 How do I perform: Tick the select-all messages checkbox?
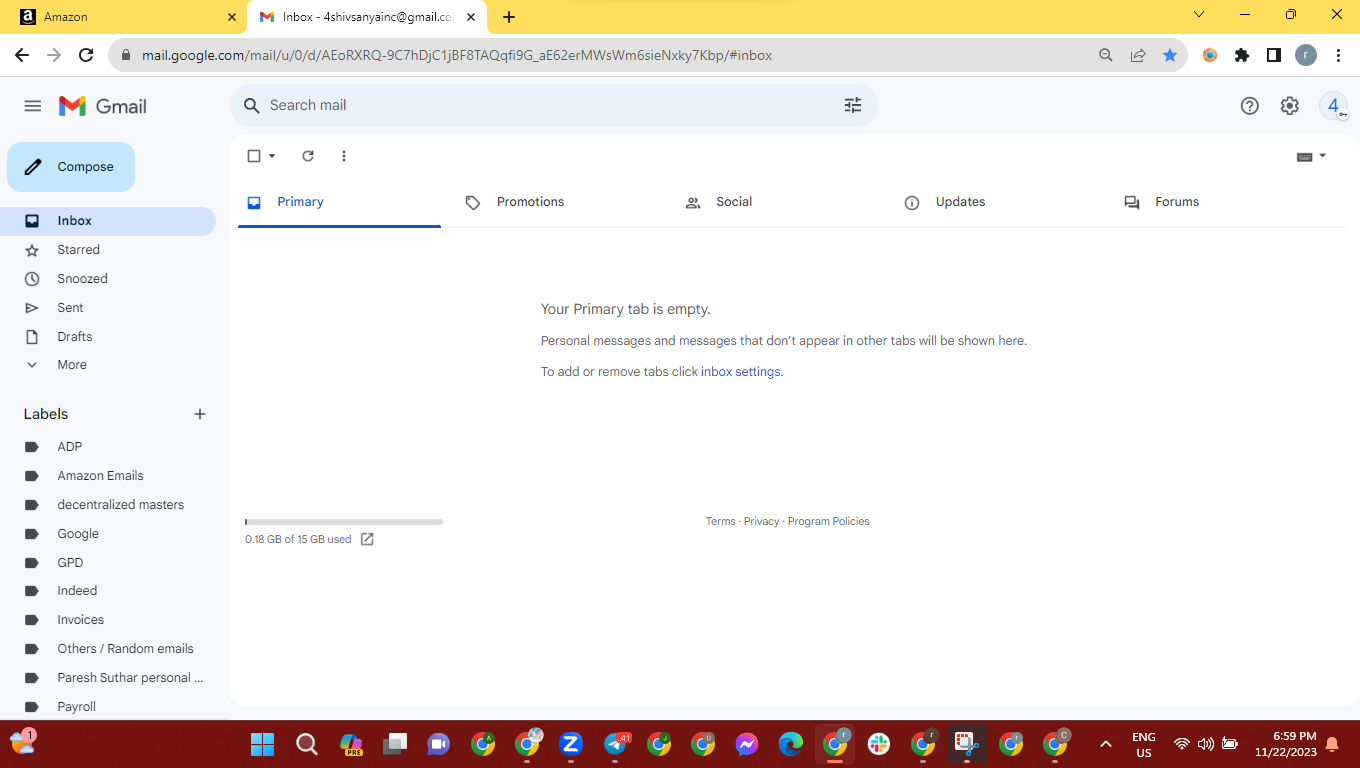tap(254, 156)
